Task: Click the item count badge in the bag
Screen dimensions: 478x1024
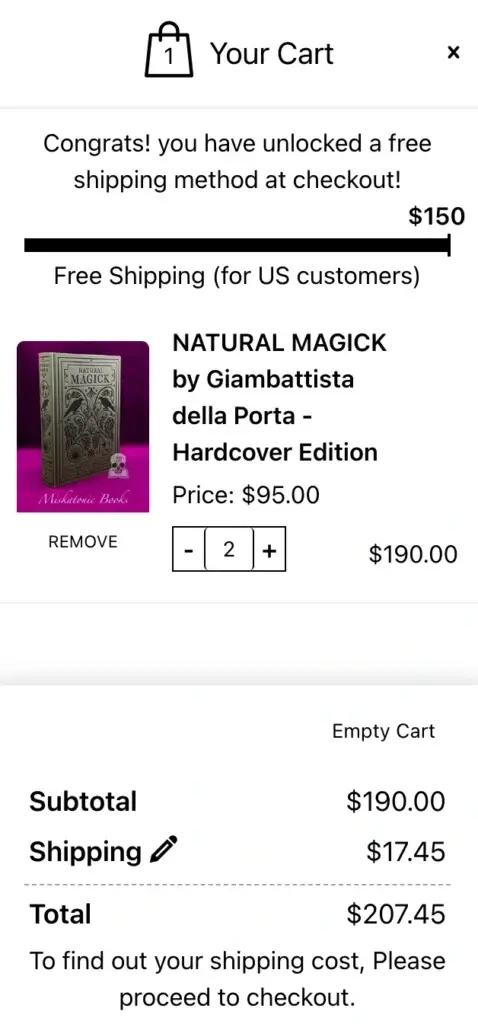Action: 169,57
